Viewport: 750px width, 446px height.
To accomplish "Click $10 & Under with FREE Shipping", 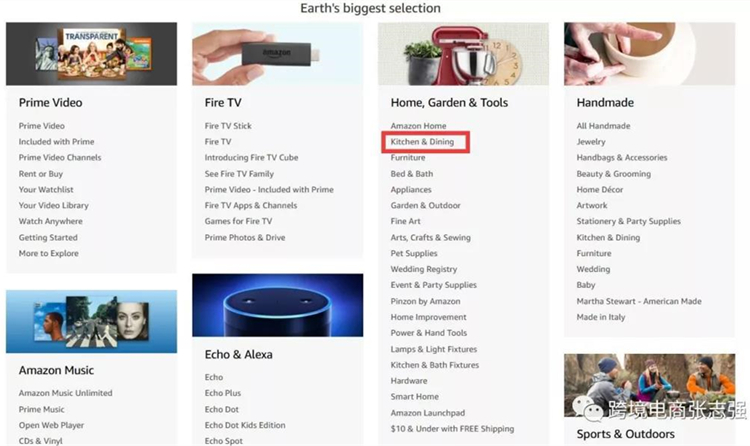I will [x=452, y=429].
